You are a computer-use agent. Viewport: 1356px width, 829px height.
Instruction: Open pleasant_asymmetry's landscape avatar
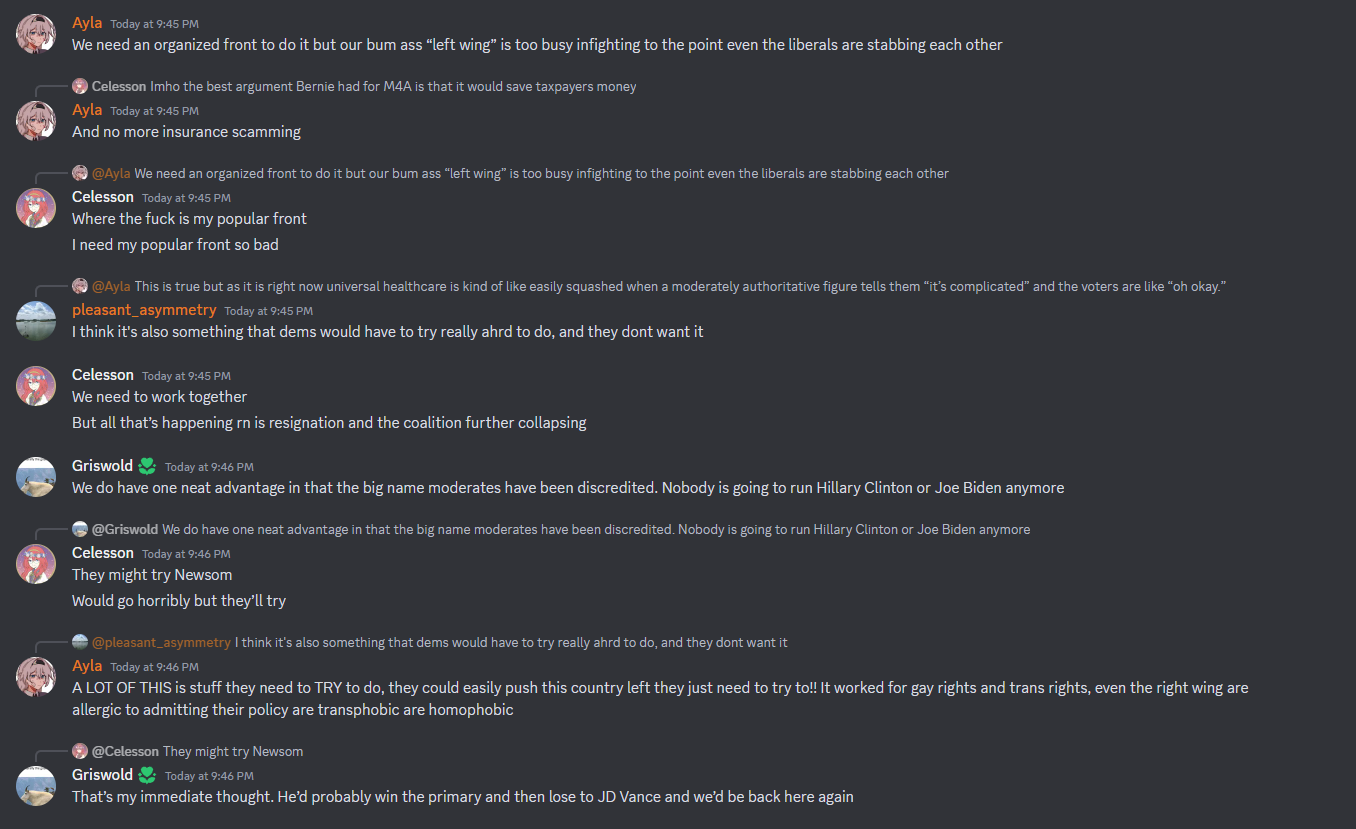[36, 320]
